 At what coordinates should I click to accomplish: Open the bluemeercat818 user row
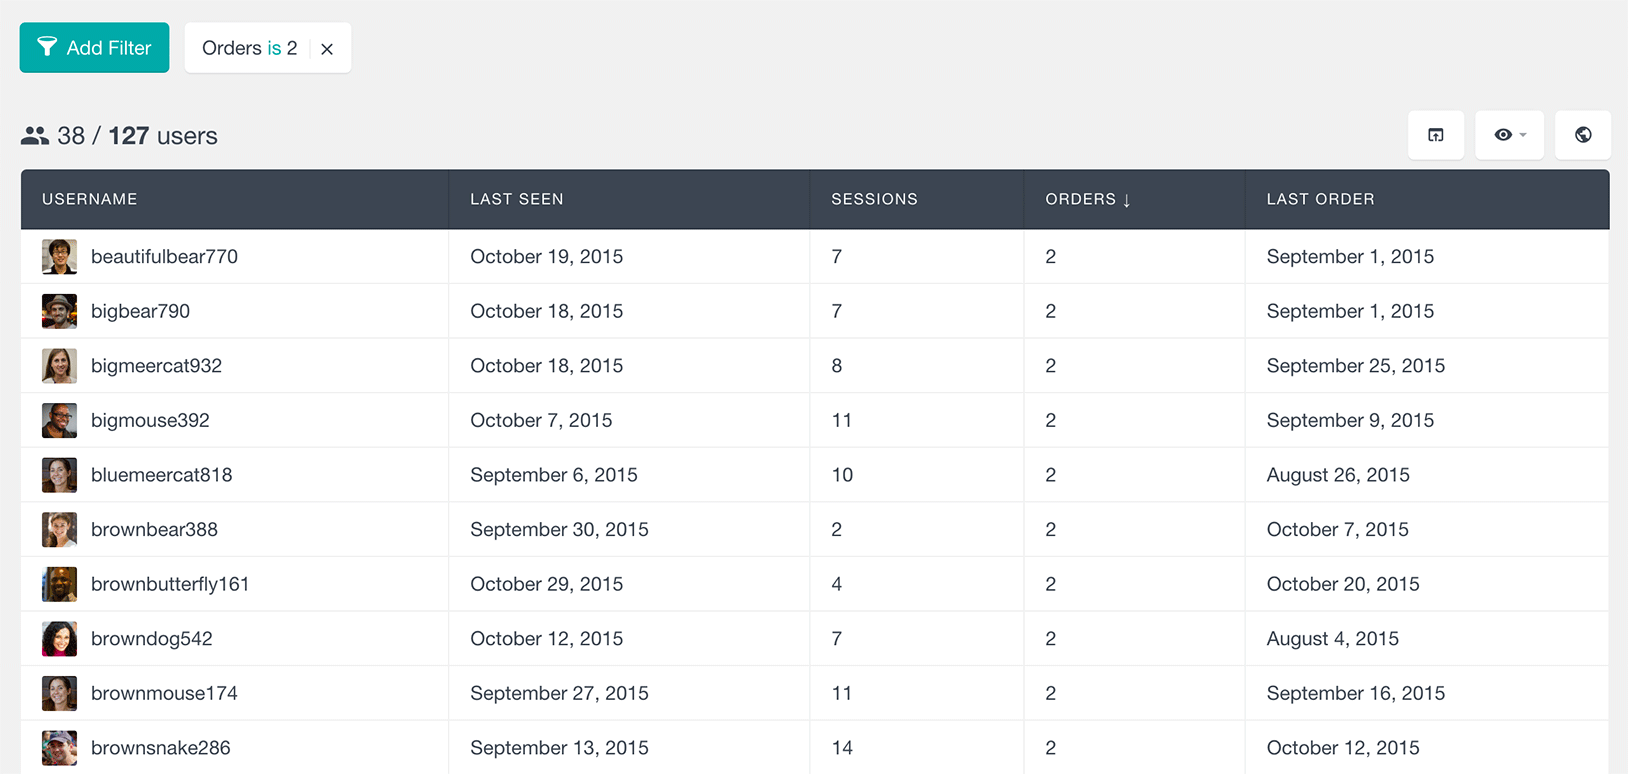815,475
